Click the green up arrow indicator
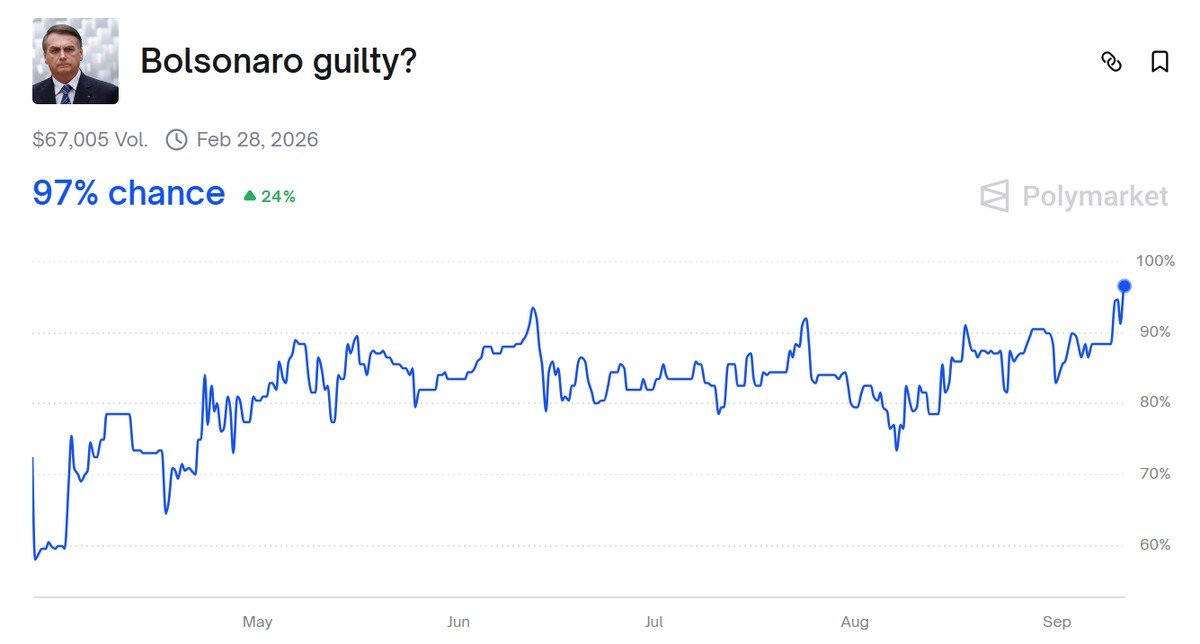This screenshot has height=644, width=1200. pos(250,197)
